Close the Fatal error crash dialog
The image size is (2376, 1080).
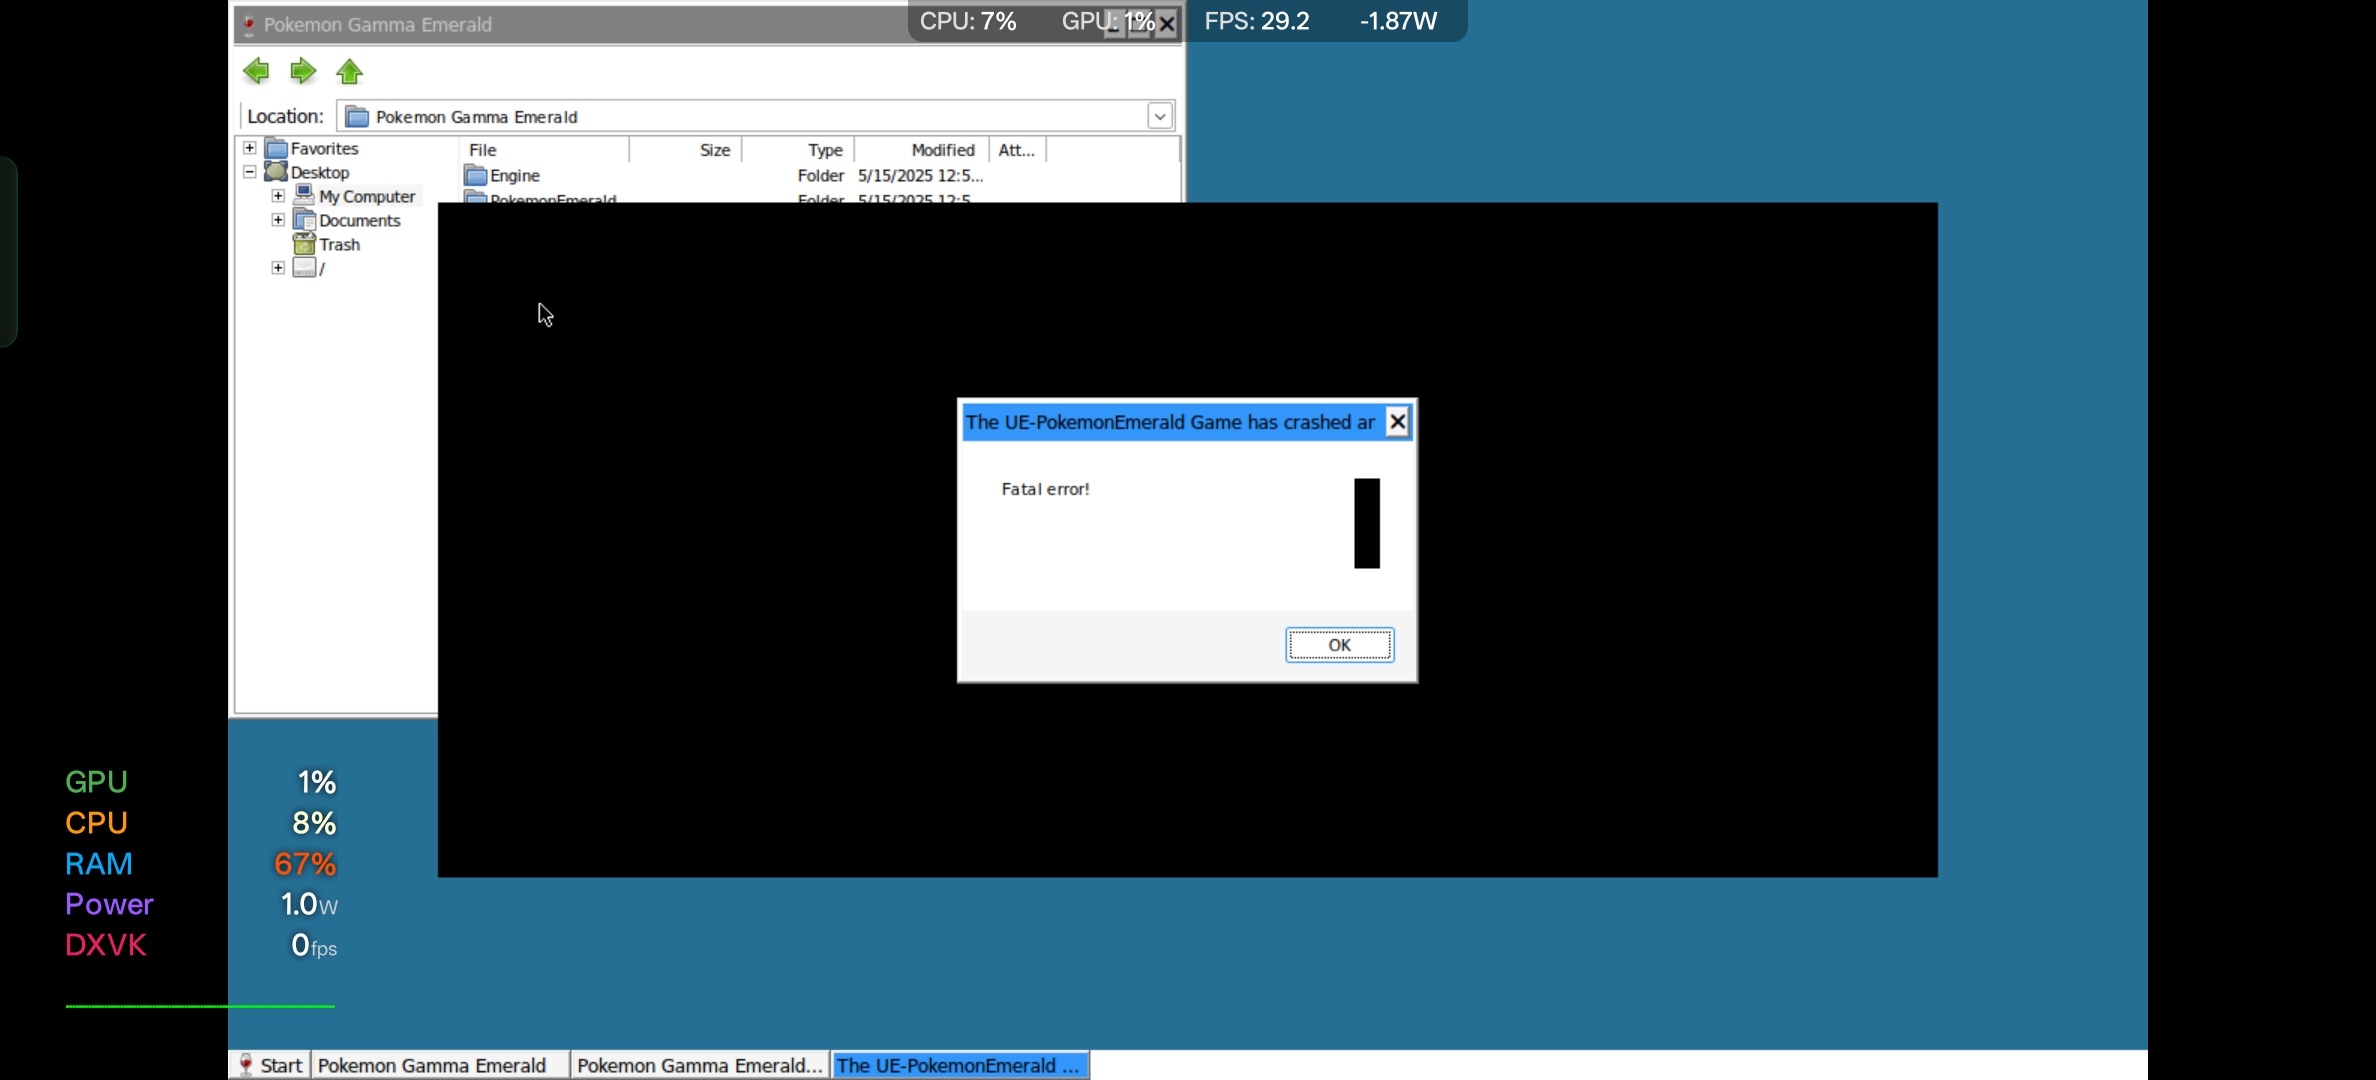[1397, 422]
